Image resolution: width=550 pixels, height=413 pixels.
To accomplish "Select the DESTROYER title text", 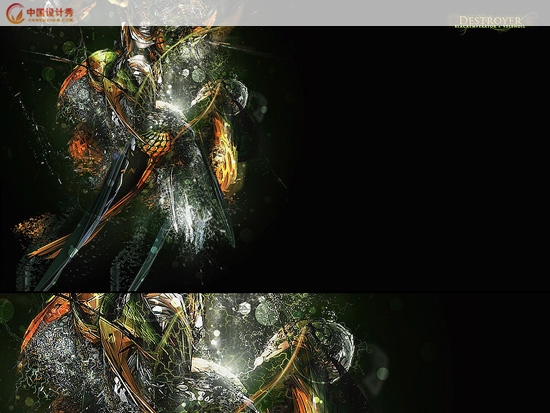I will pyautogui.click(x=490, y=20).
